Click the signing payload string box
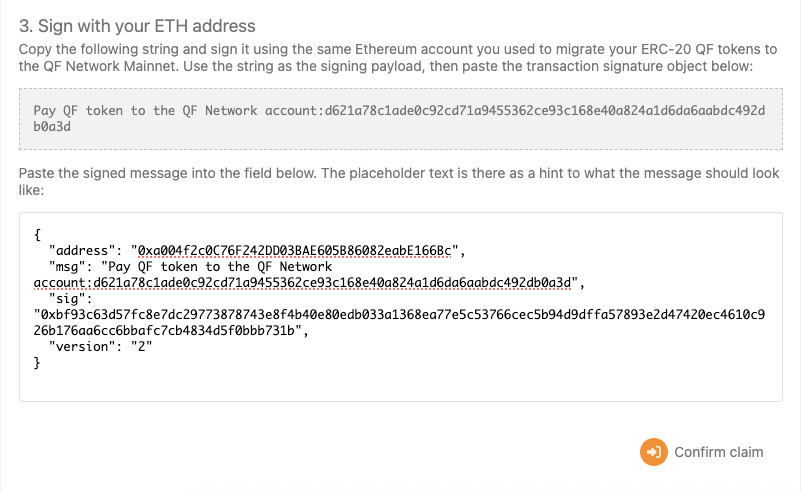 coord(400,119)
